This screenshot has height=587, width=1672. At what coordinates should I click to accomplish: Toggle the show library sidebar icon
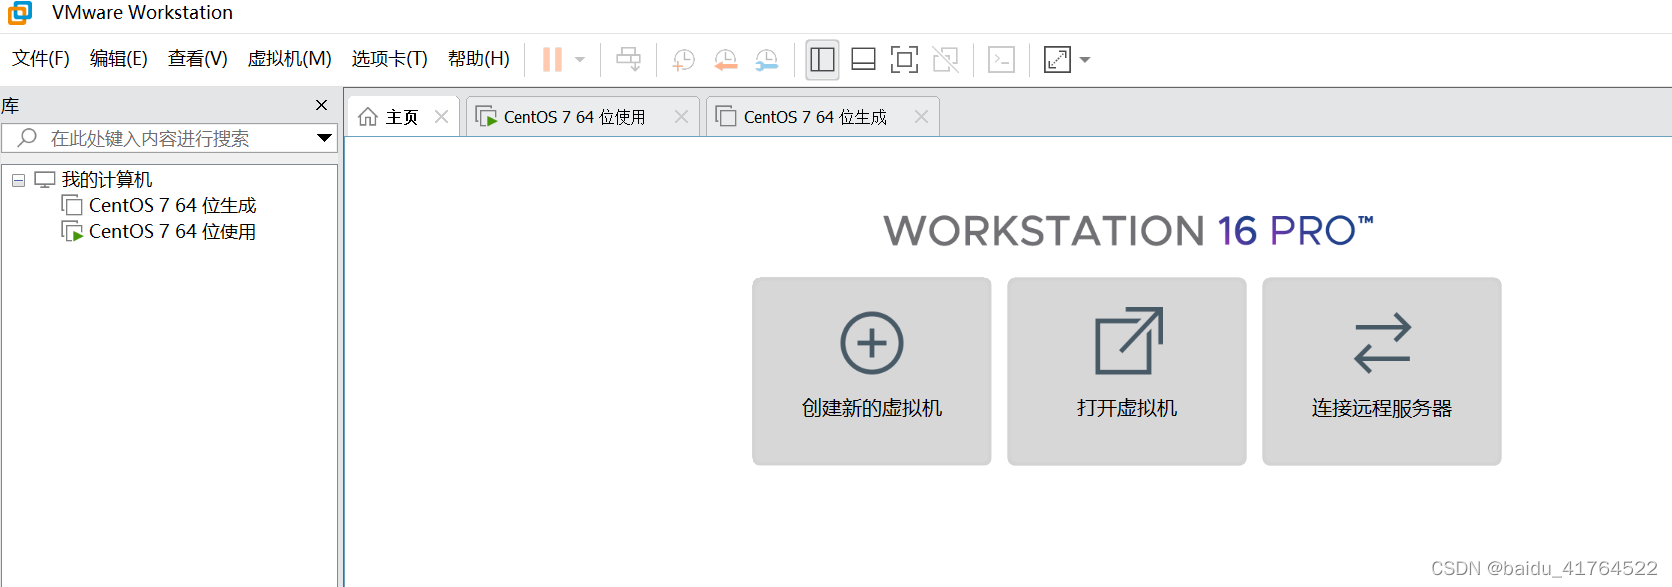823,60
